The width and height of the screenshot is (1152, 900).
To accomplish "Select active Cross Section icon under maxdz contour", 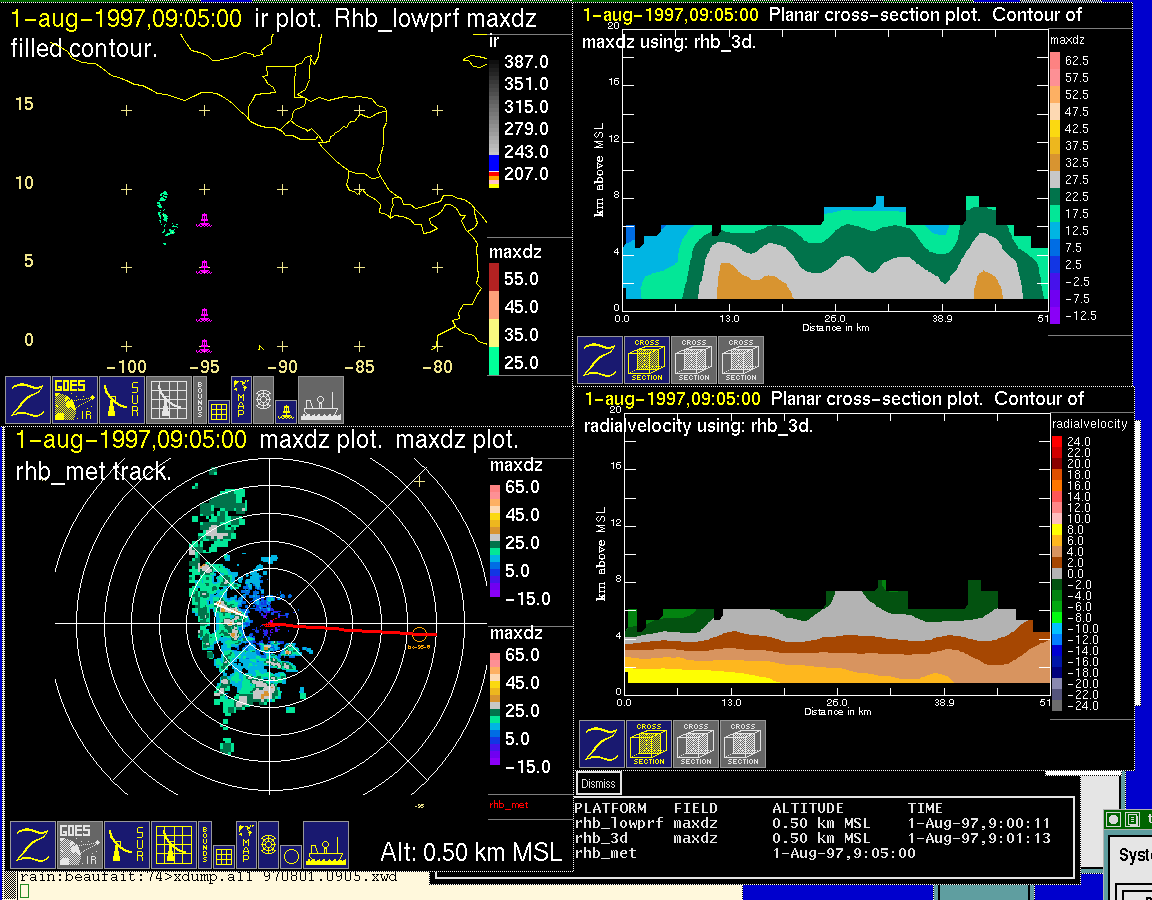I will click(647, 360).
